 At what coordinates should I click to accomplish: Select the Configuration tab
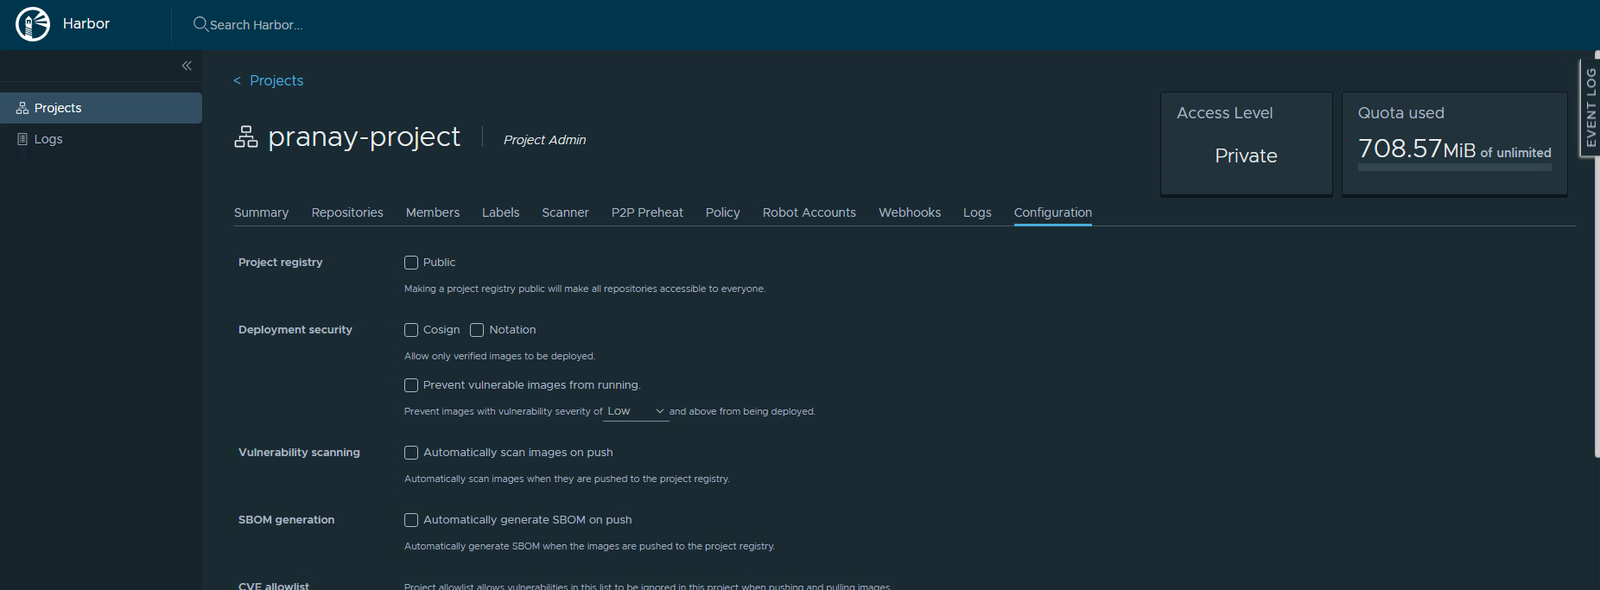(1053, 213)
